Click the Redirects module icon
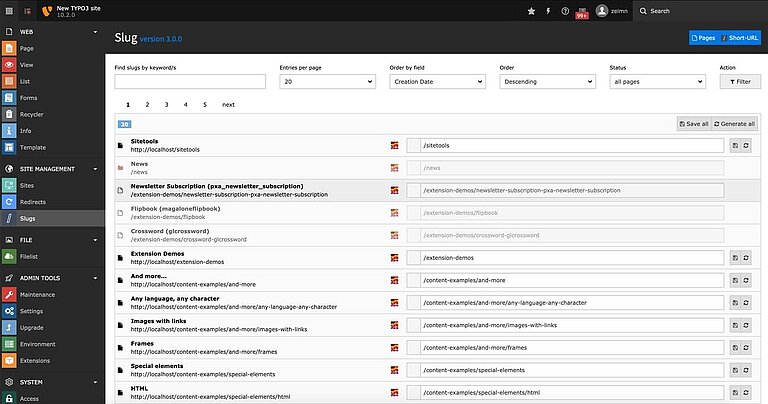This screenshot has width=768, height=404. (9, 201)
